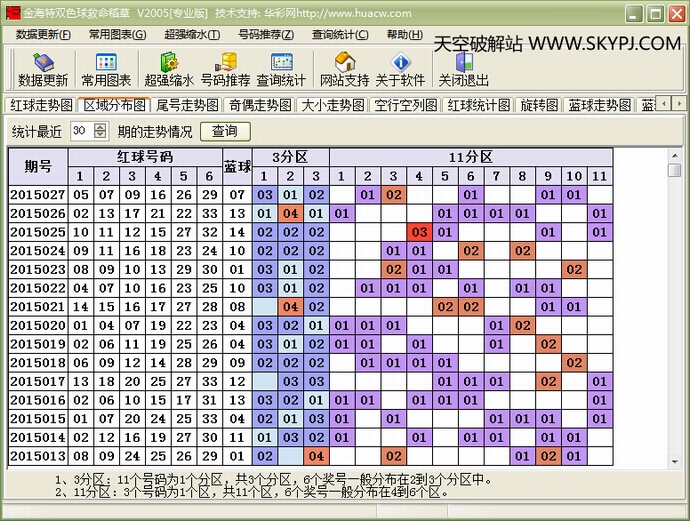Click the table's vertical scrollbar down arrow
This screenshot has height=521, width=690.
(x=674, y=462)
